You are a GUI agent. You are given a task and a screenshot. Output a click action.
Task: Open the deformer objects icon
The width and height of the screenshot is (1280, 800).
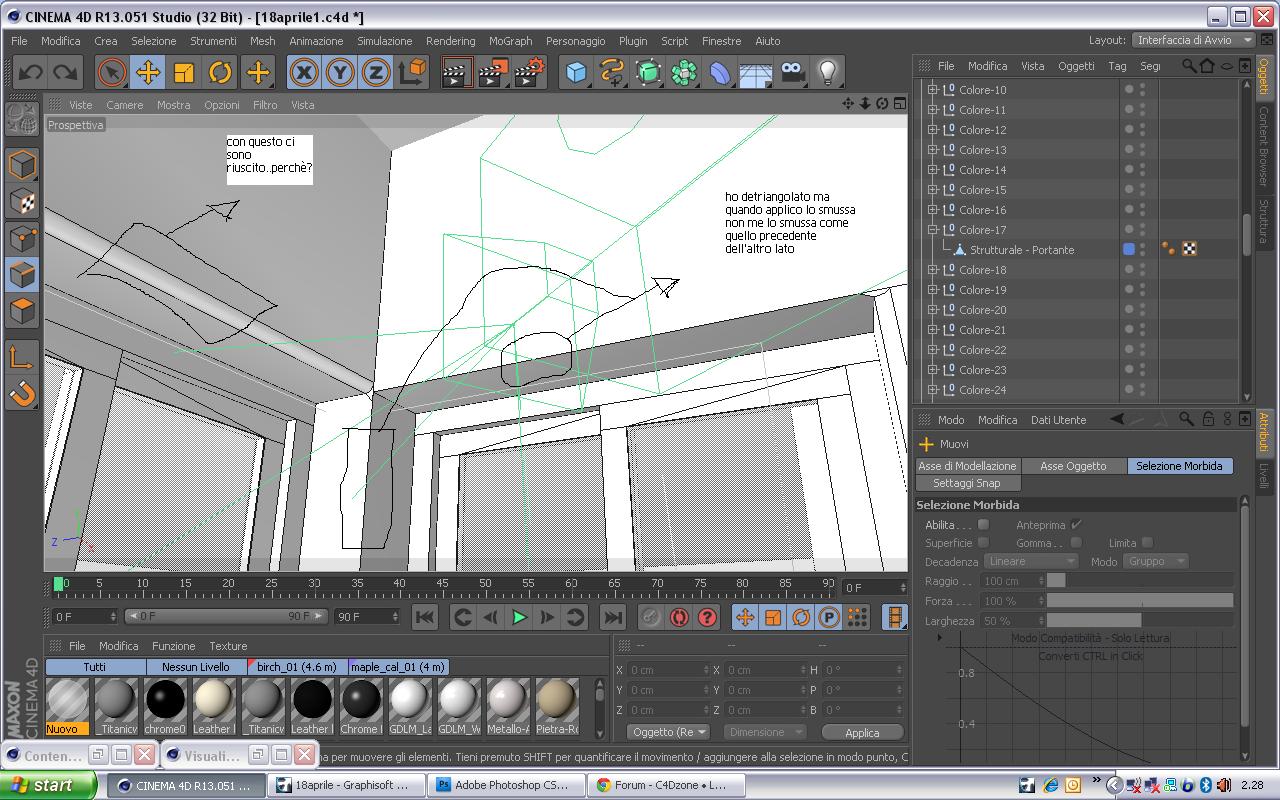click(x=720, y=72)
